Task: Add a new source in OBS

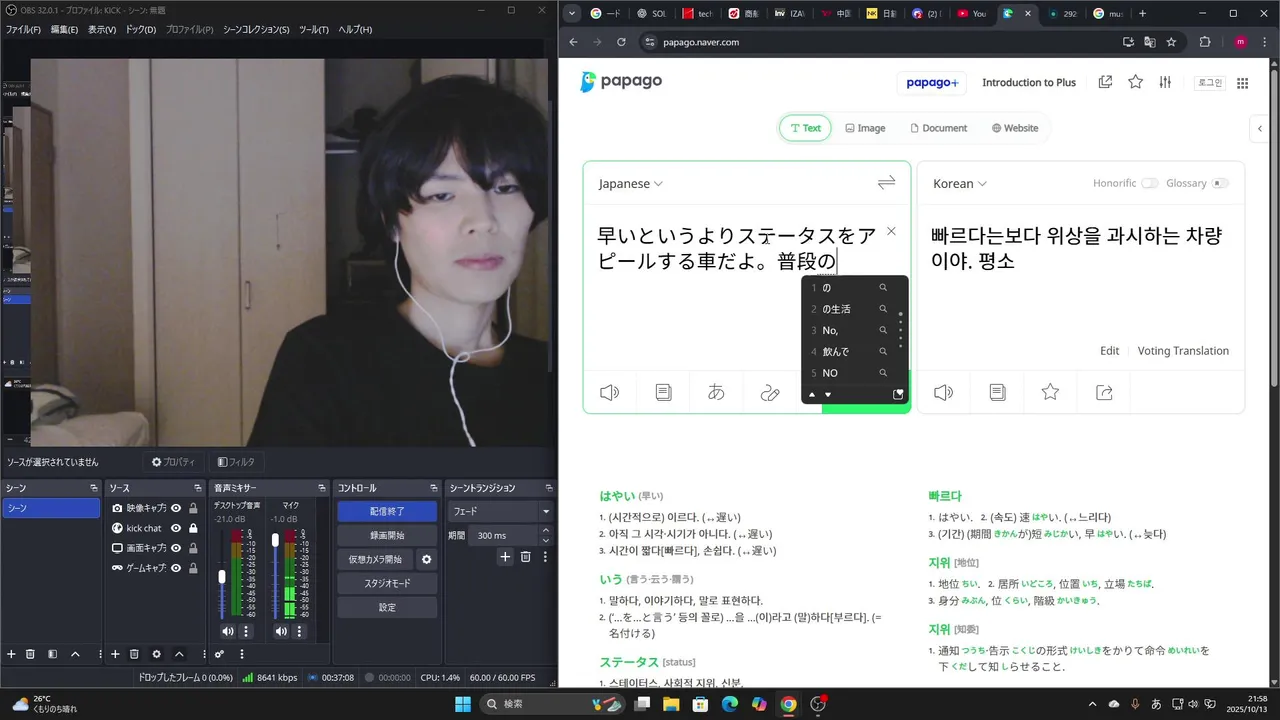Action: 115,654
